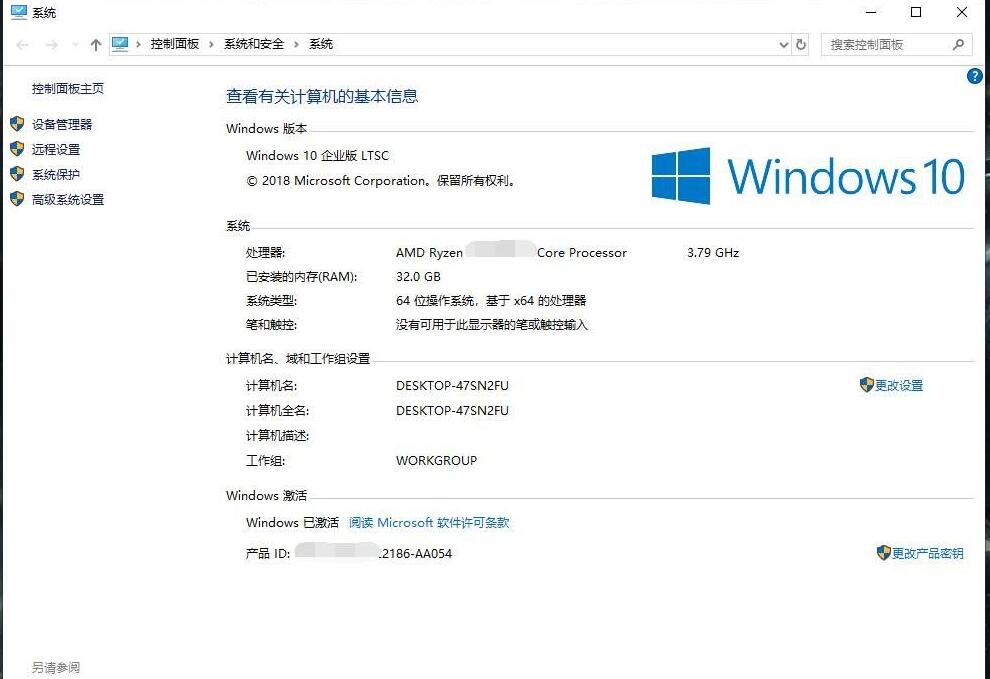Click the Windows 10 logo
The image size is (990, 679).
tap(808, 176)
